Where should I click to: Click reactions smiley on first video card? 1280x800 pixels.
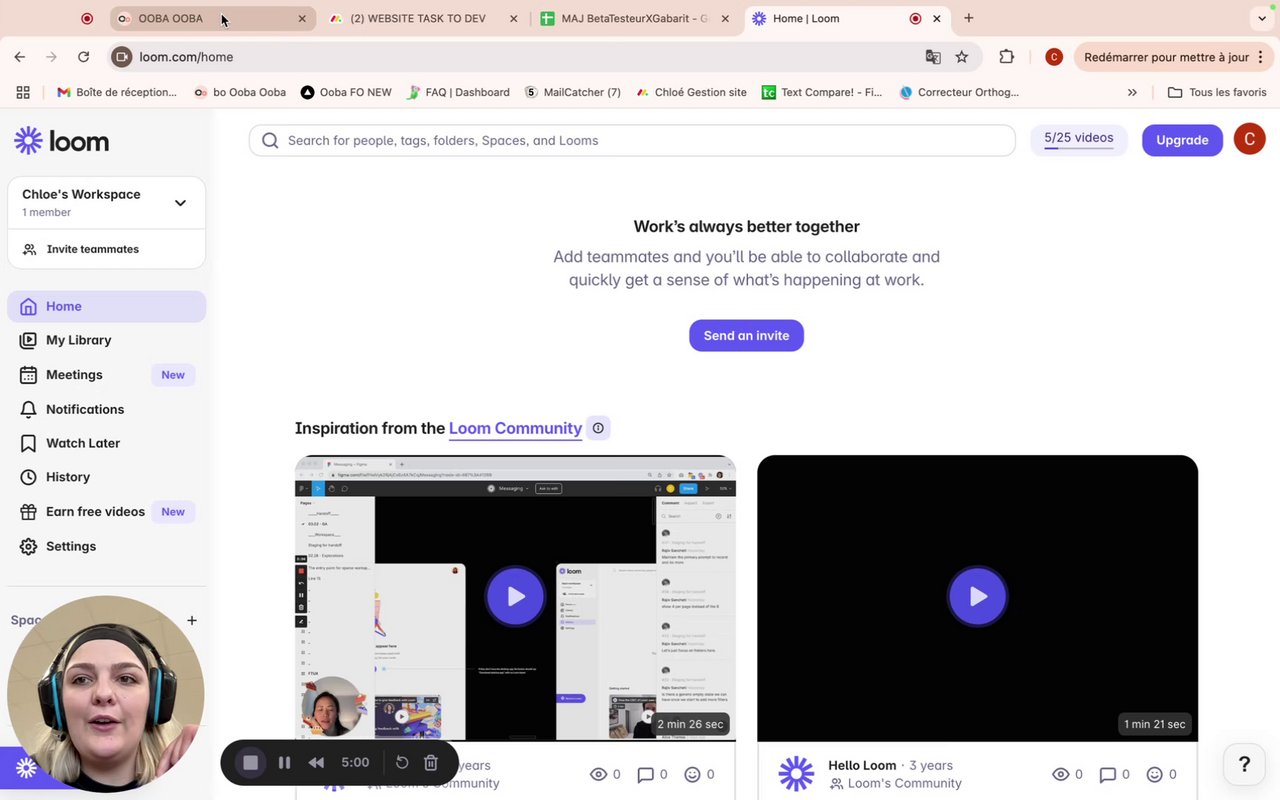[692, 774]
